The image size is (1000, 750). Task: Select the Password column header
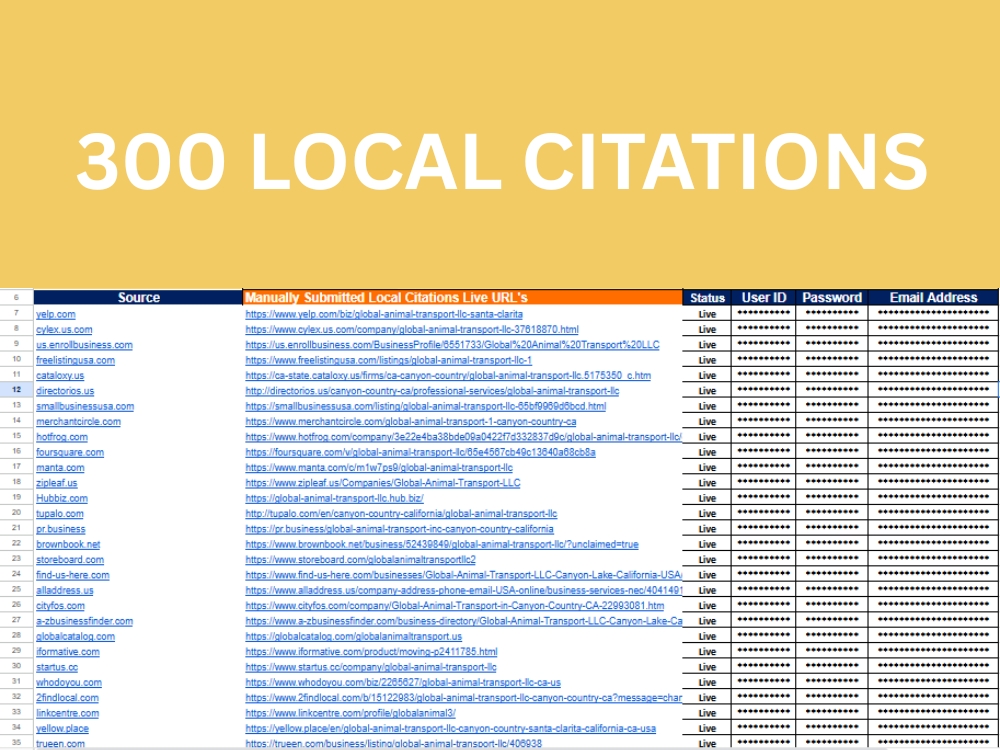click(832, 297)
